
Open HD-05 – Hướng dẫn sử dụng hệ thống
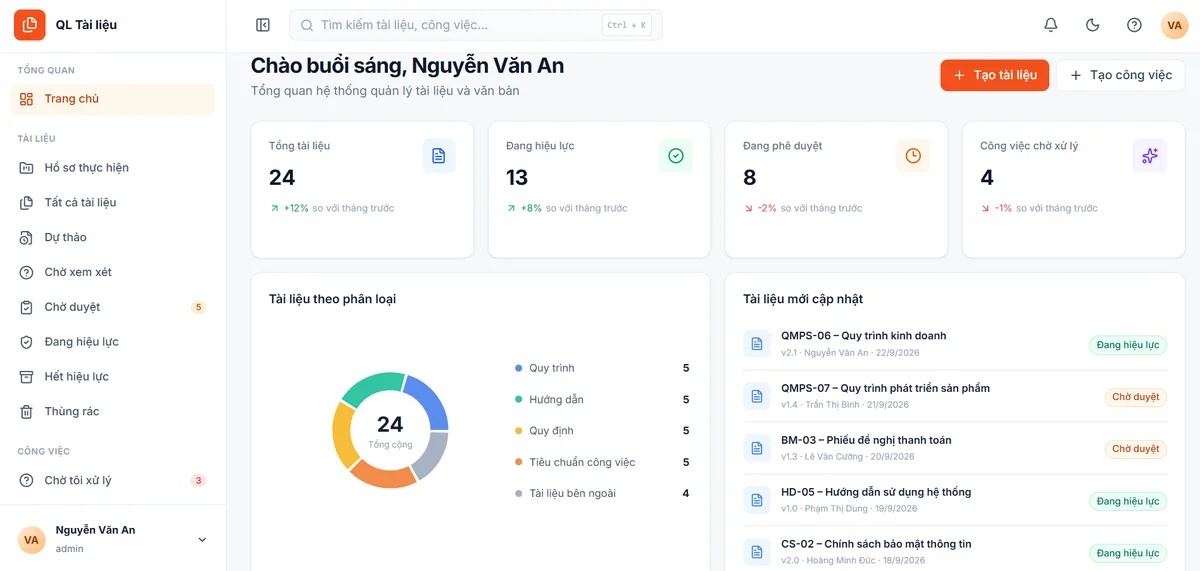[x=876, y=492]
